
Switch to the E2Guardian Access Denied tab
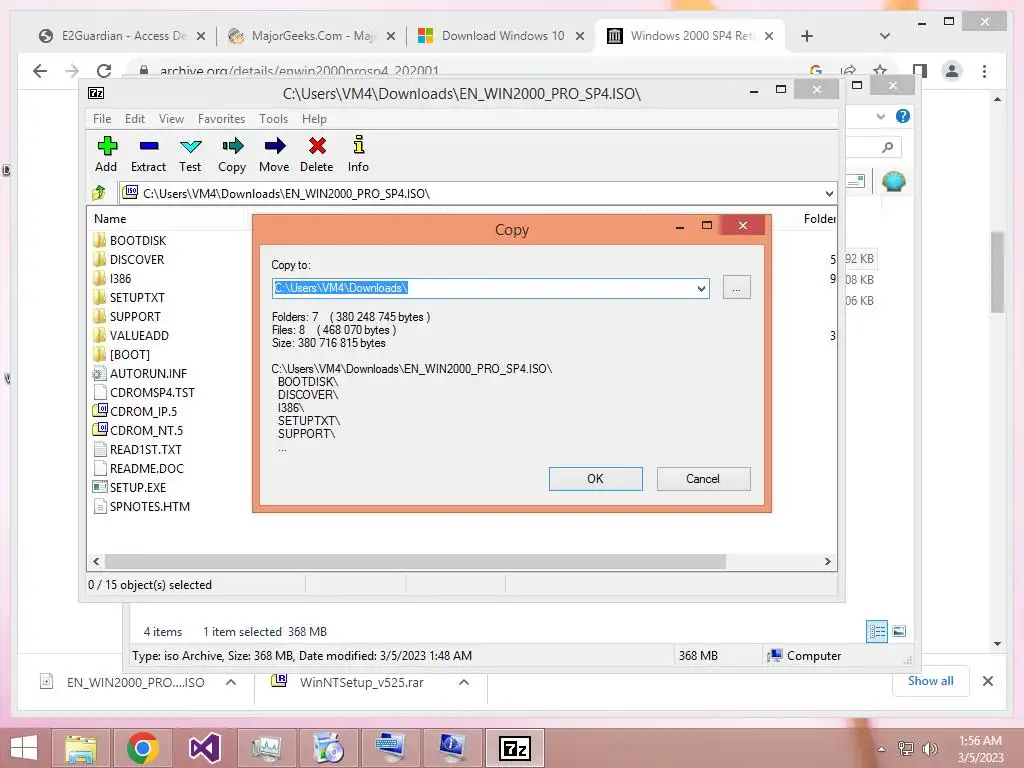pyautogui.click(x=123, y=36)
